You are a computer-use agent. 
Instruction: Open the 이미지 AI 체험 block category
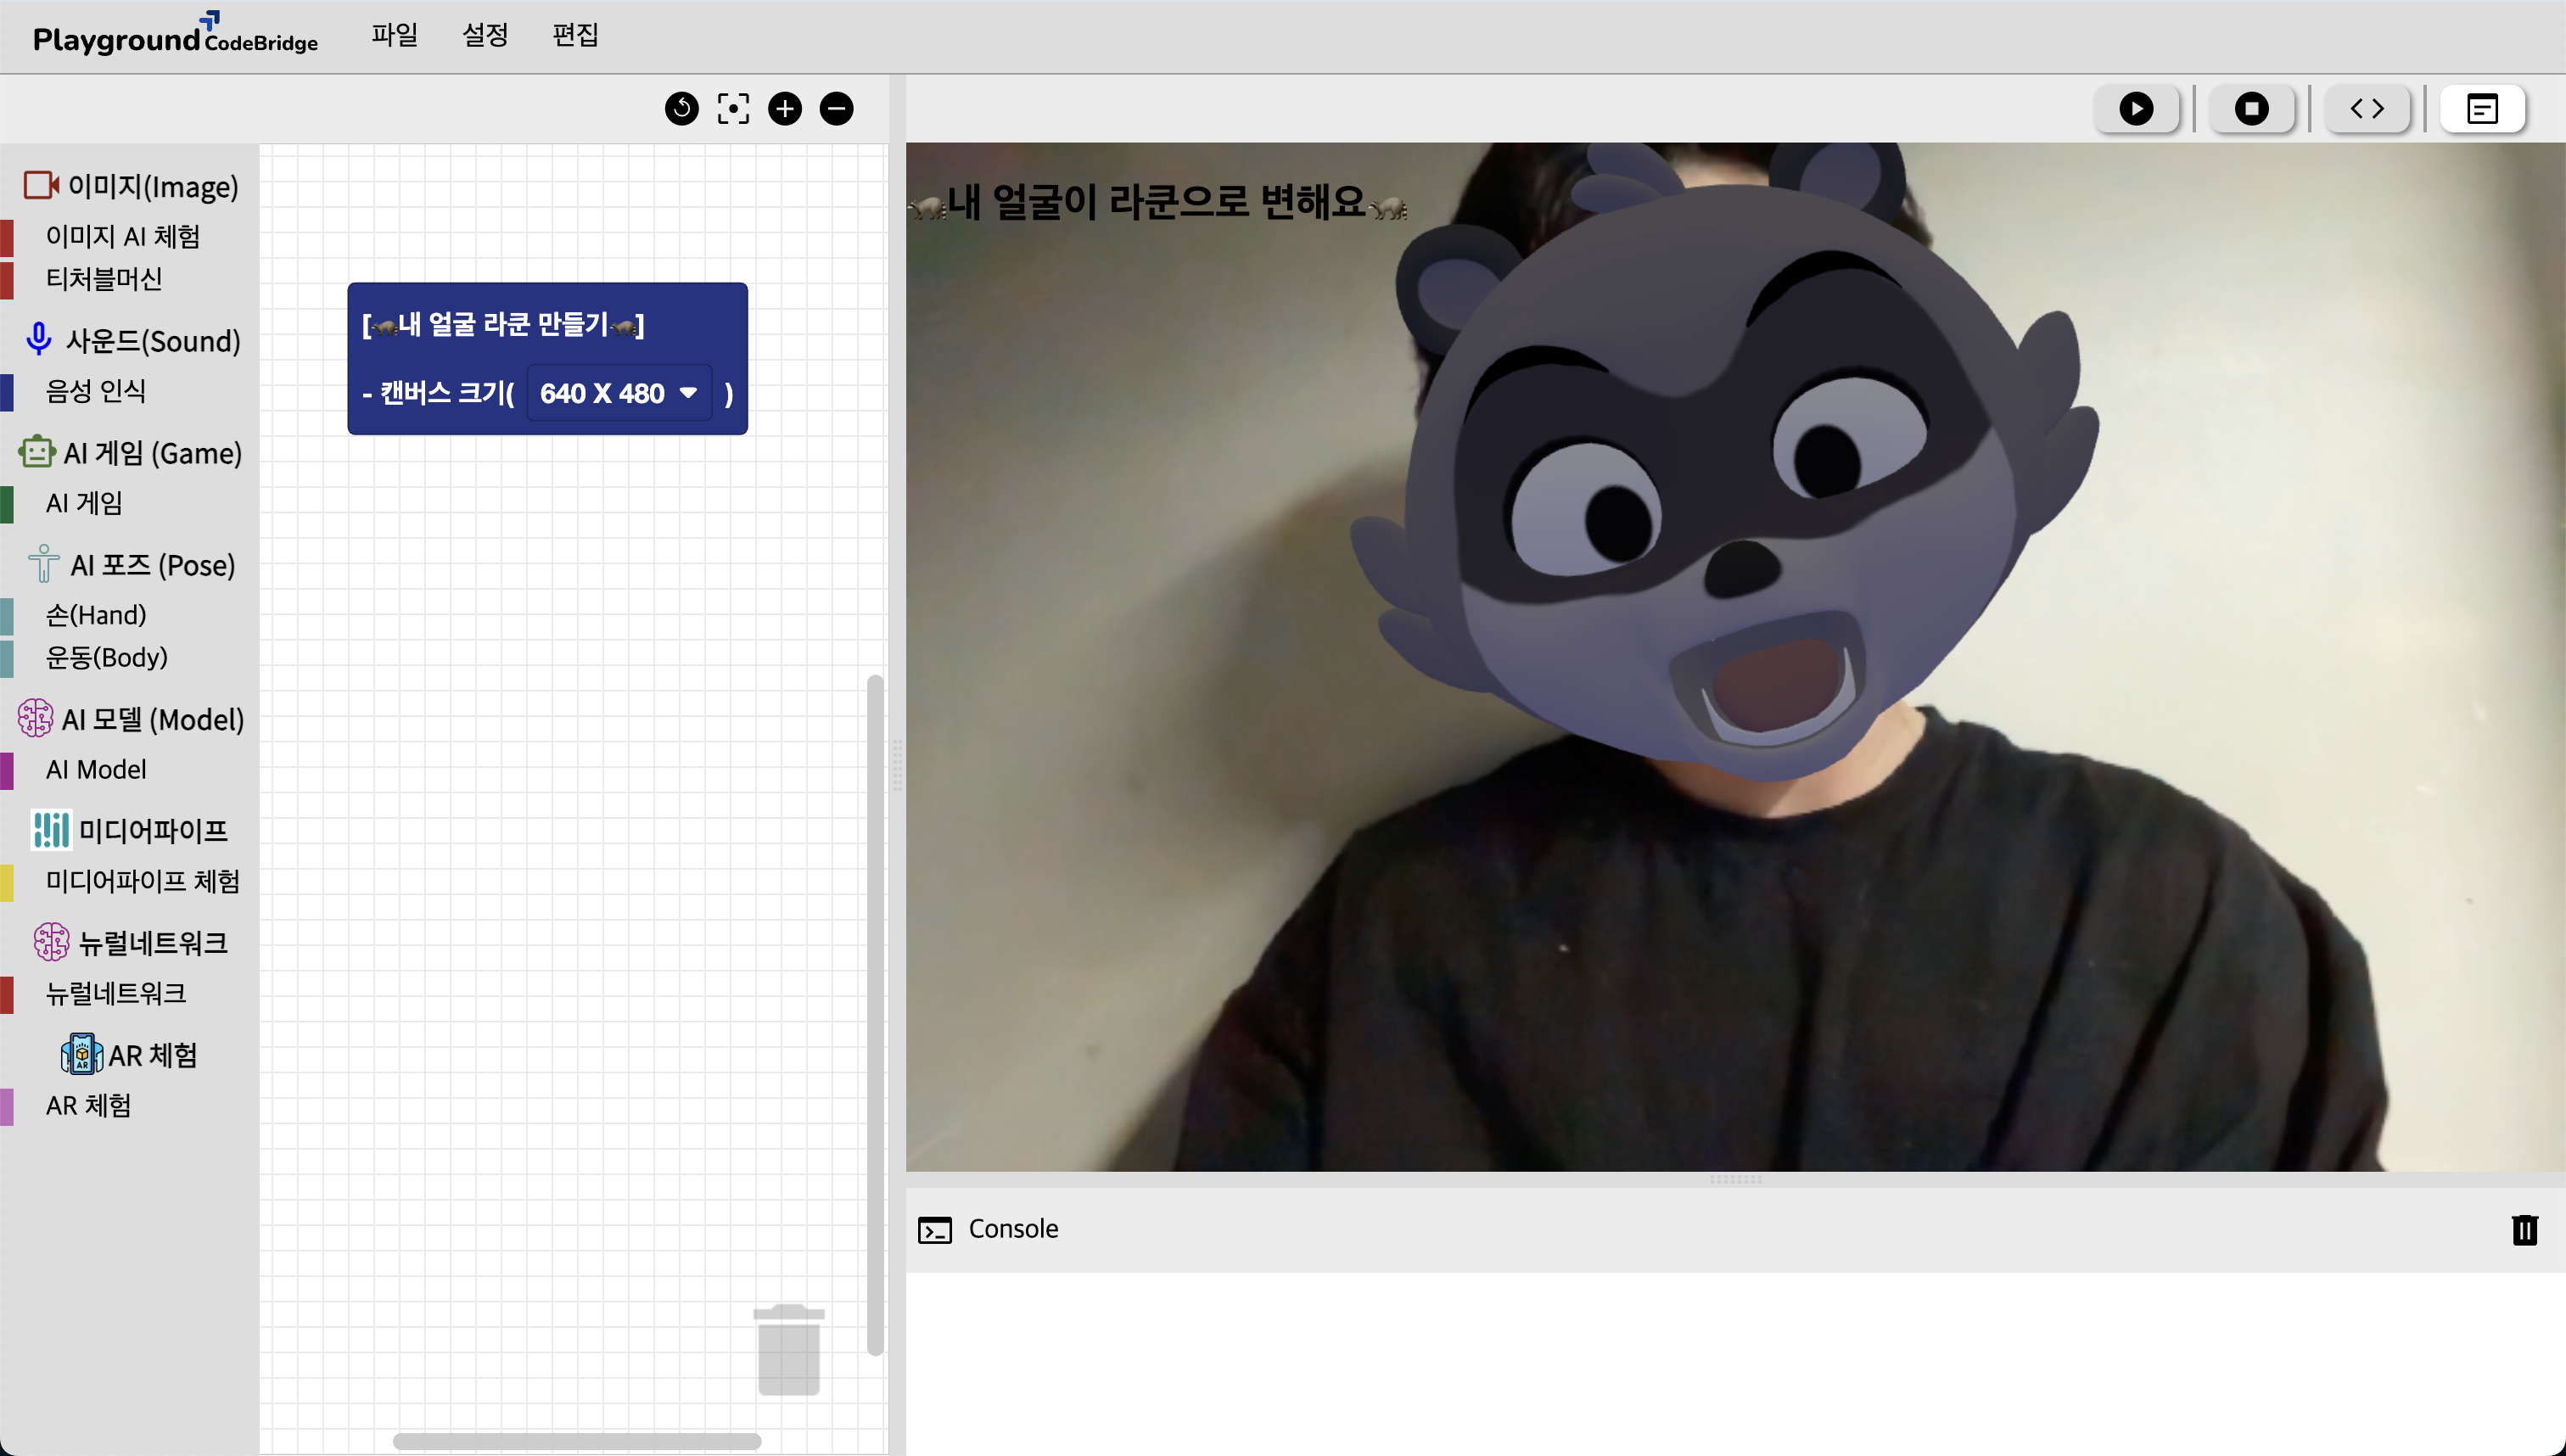coord(123,237)
